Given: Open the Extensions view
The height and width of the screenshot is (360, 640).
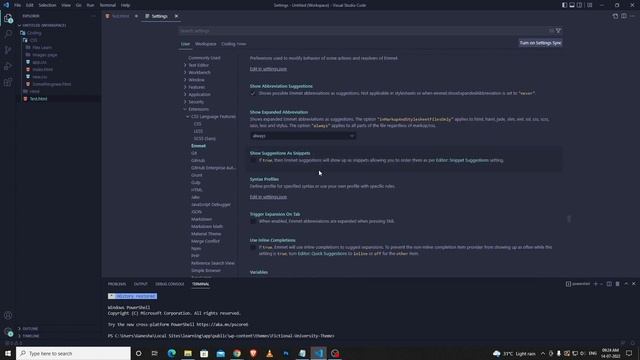Looking at the screenshot, I should (8, 82).
